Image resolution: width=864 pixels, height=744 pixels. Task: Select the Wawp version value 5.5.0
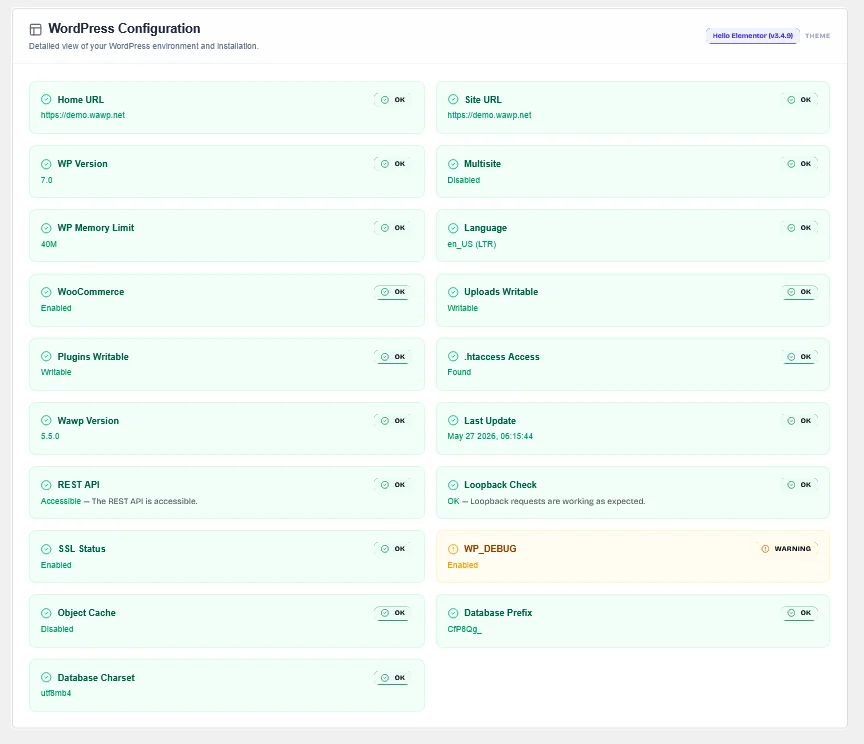pyautogui.click(x=50, y=436)
